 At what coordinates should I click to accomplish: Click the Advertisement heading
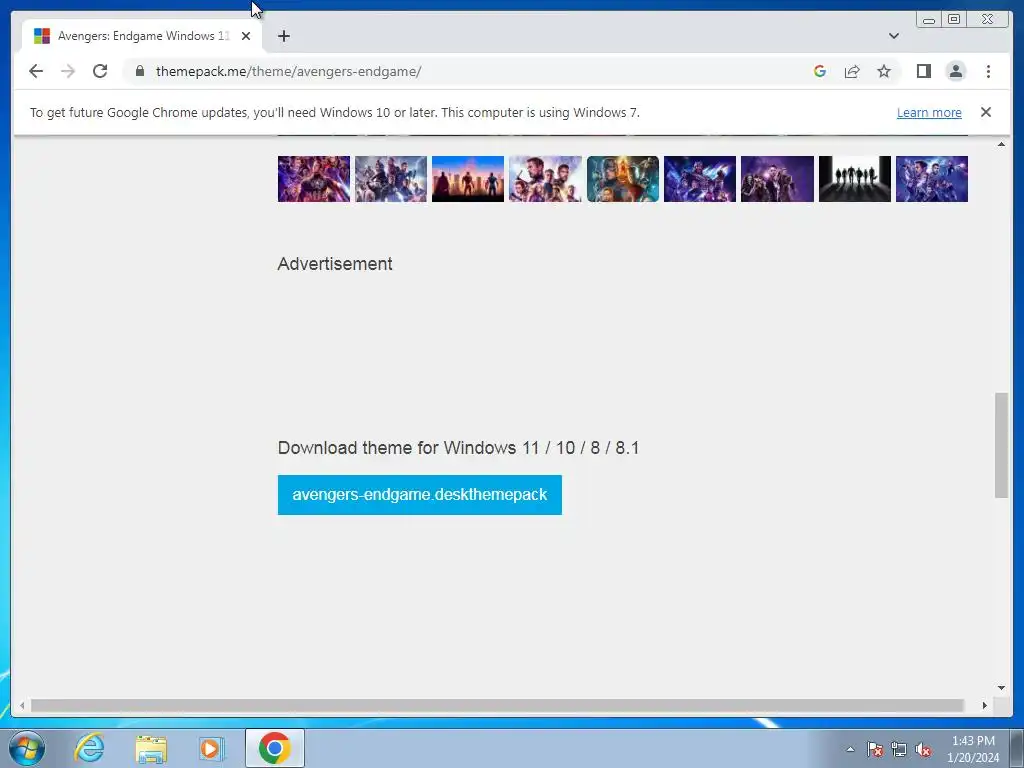pyautogui.click(x=335, y=264)
